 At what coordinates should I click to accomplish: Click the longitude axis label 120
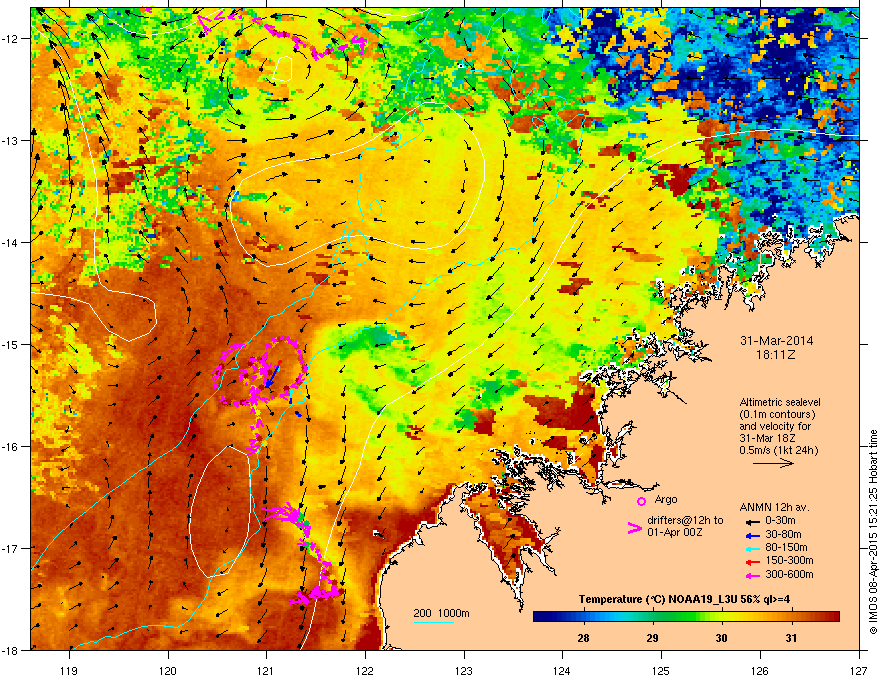click(168, 670)
